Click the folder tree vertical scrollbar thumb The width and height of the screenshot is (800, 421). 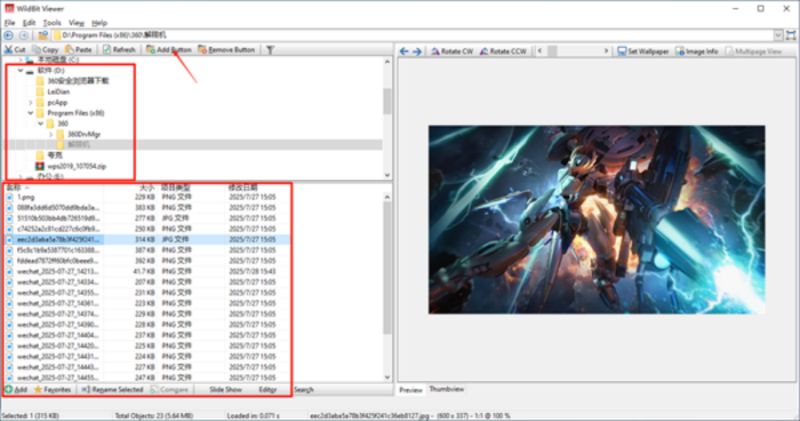pos(387,101)
